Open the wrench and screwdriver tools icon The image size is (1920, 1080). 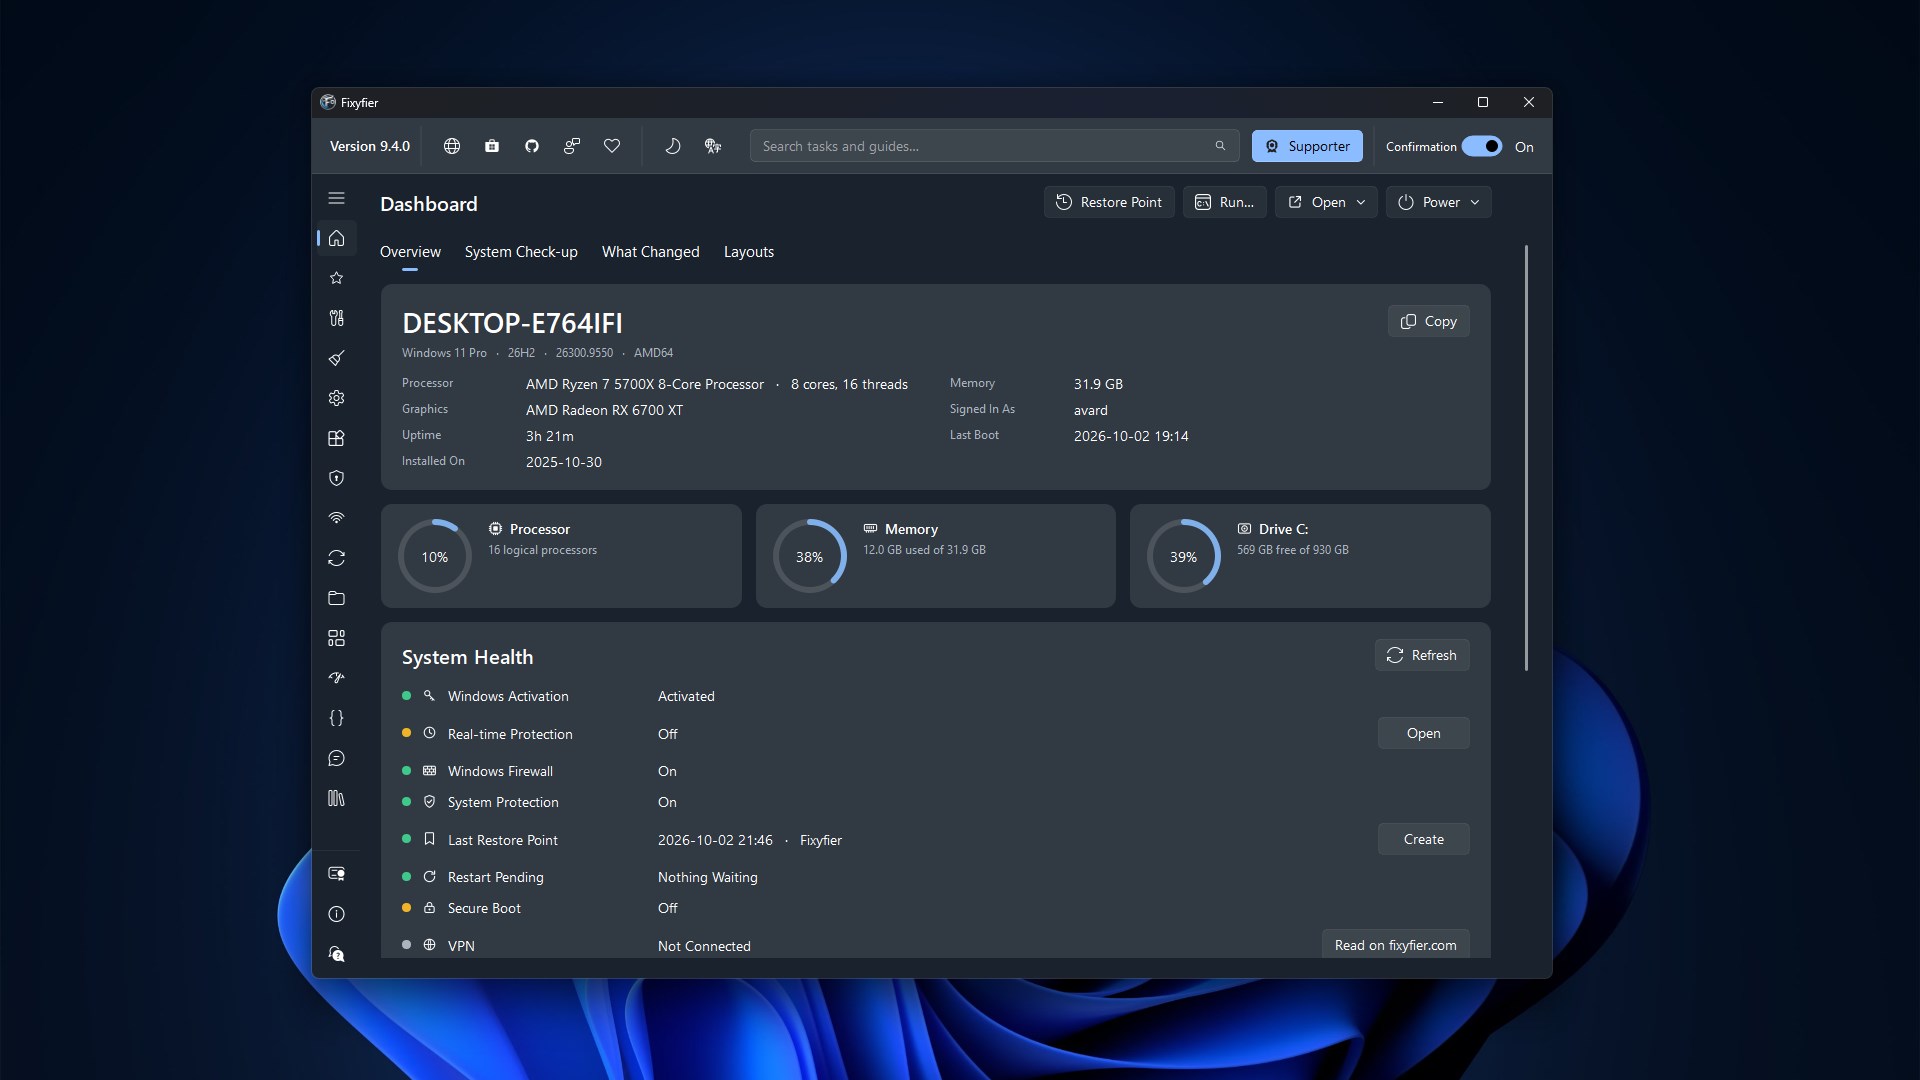pos(337,318)
